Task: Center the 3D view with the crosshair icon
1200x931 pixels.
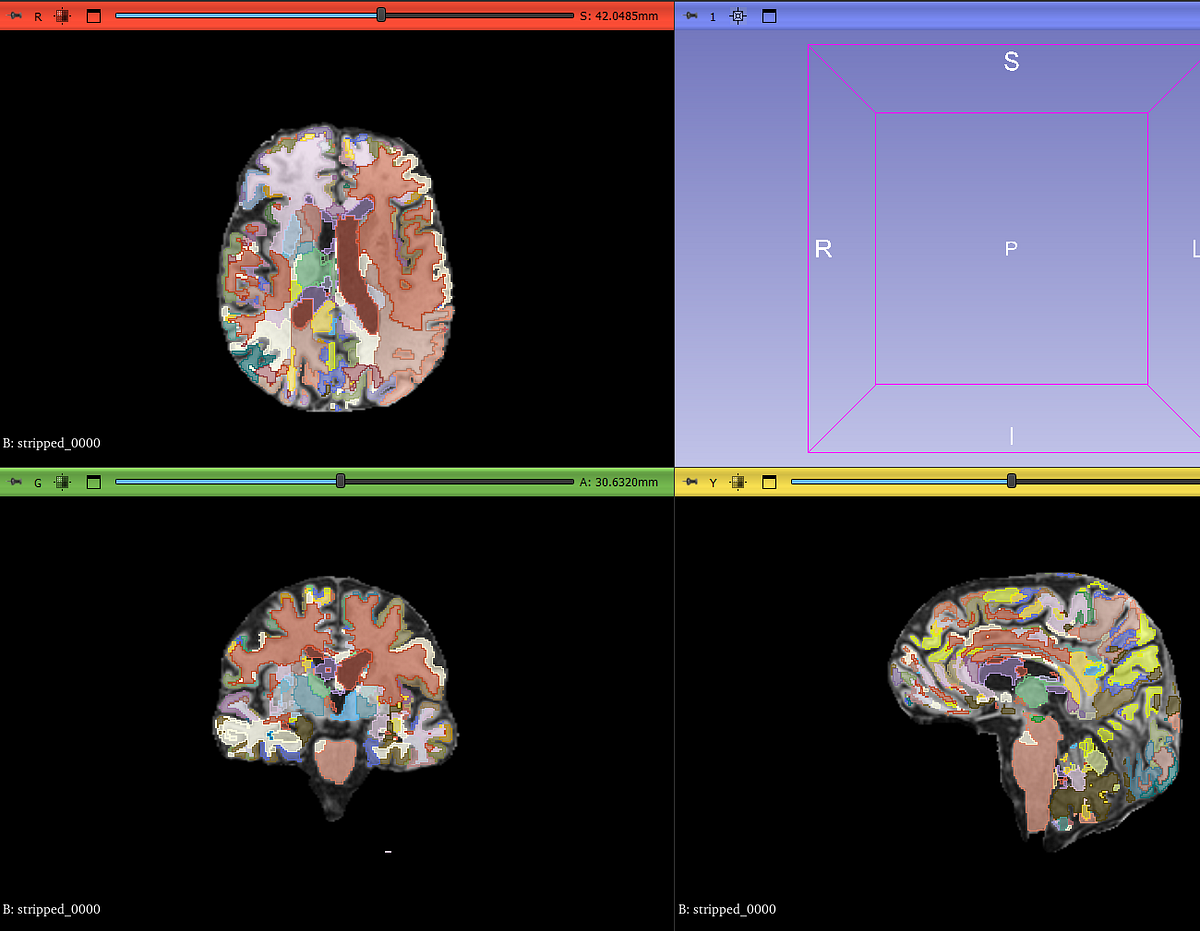Action: [737, 16]
